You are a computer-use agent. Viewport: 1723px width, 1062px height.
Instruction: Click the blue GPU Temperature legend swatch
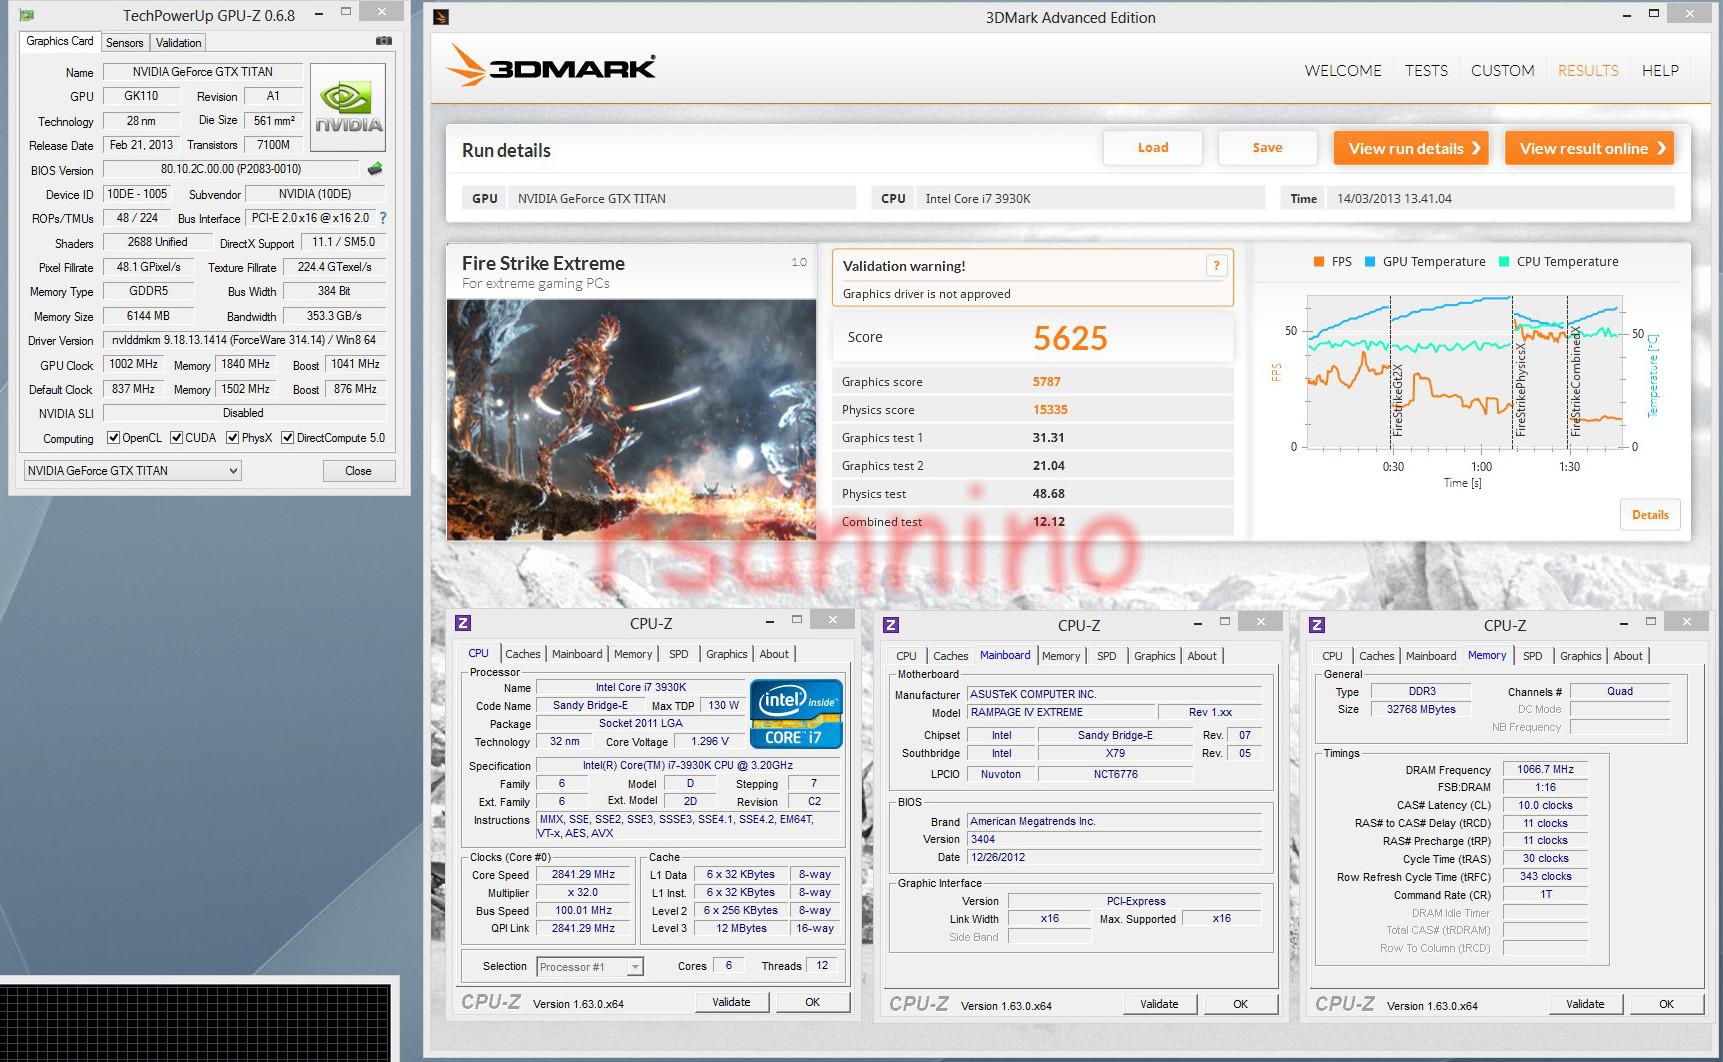1370,262
